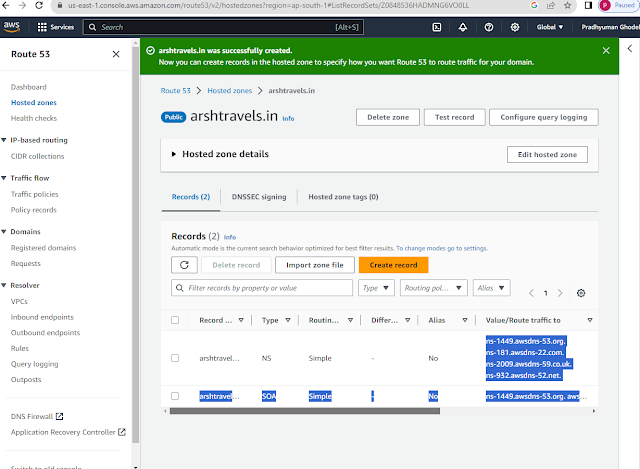
Task: Open Route 53 breadcrumb link
Action: (x=176, y=91)
